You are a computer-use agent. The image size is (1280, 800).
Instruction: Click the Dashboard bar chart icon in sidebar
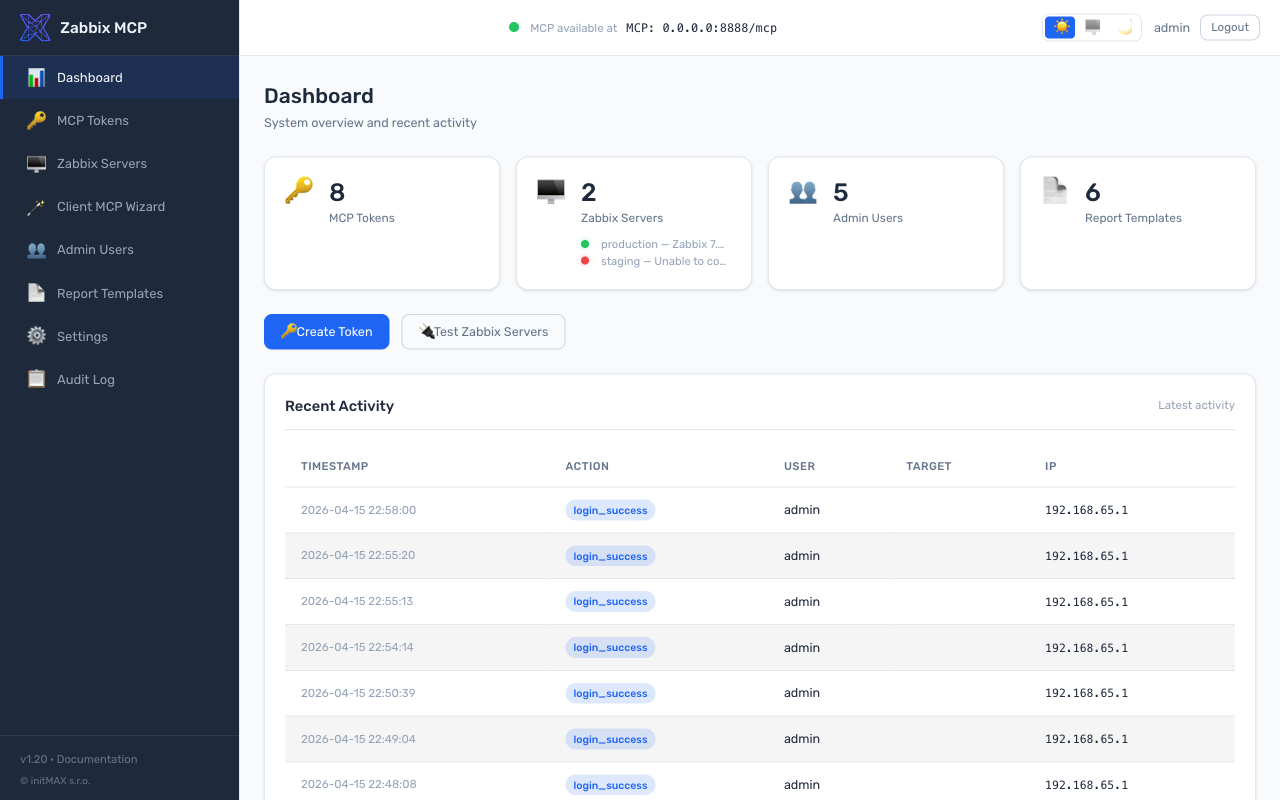[36, 77]
